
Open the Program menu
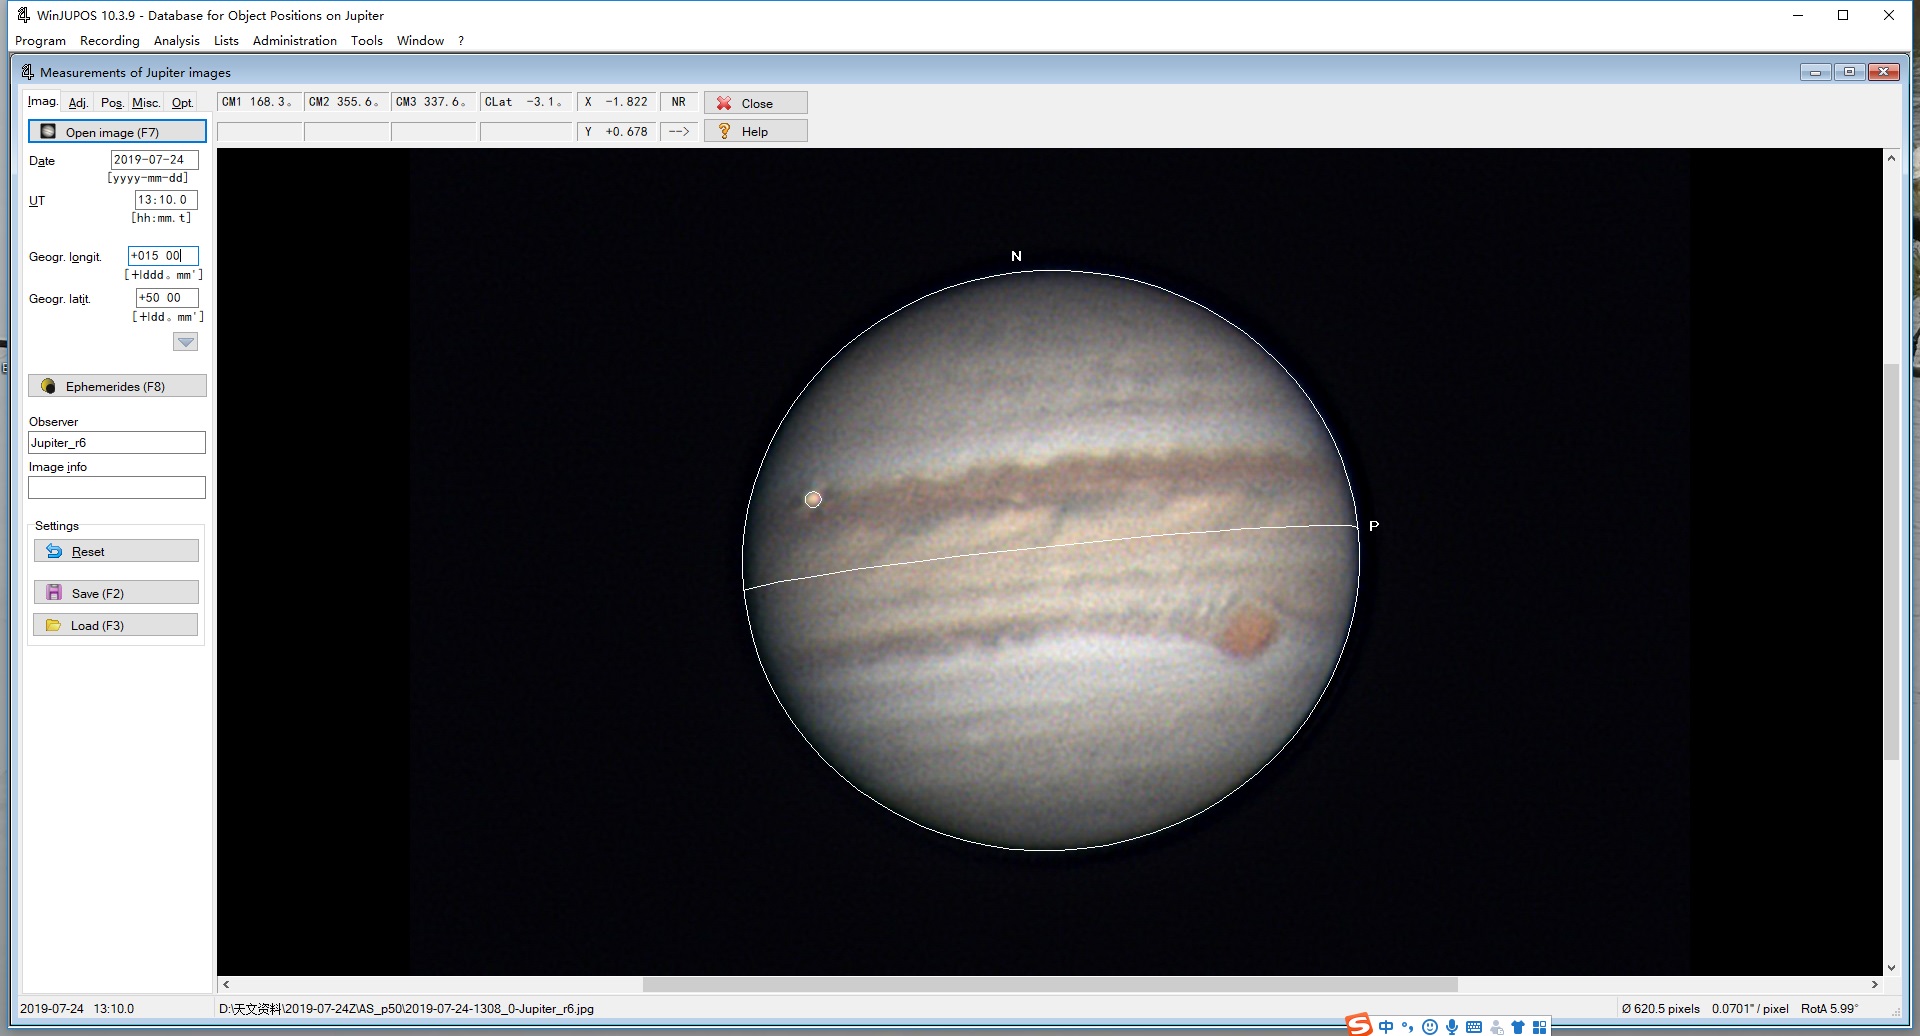tap(40, 41)
